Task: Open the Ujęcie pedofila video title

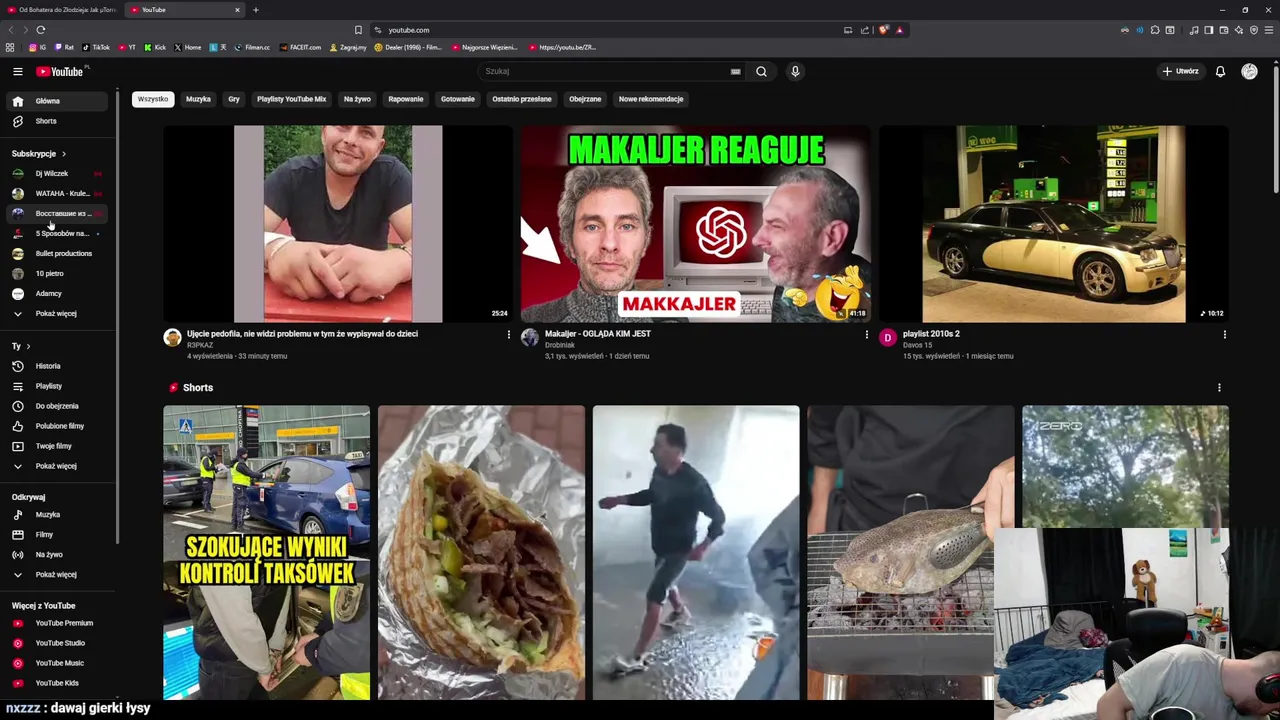Action: click(302, 334)
